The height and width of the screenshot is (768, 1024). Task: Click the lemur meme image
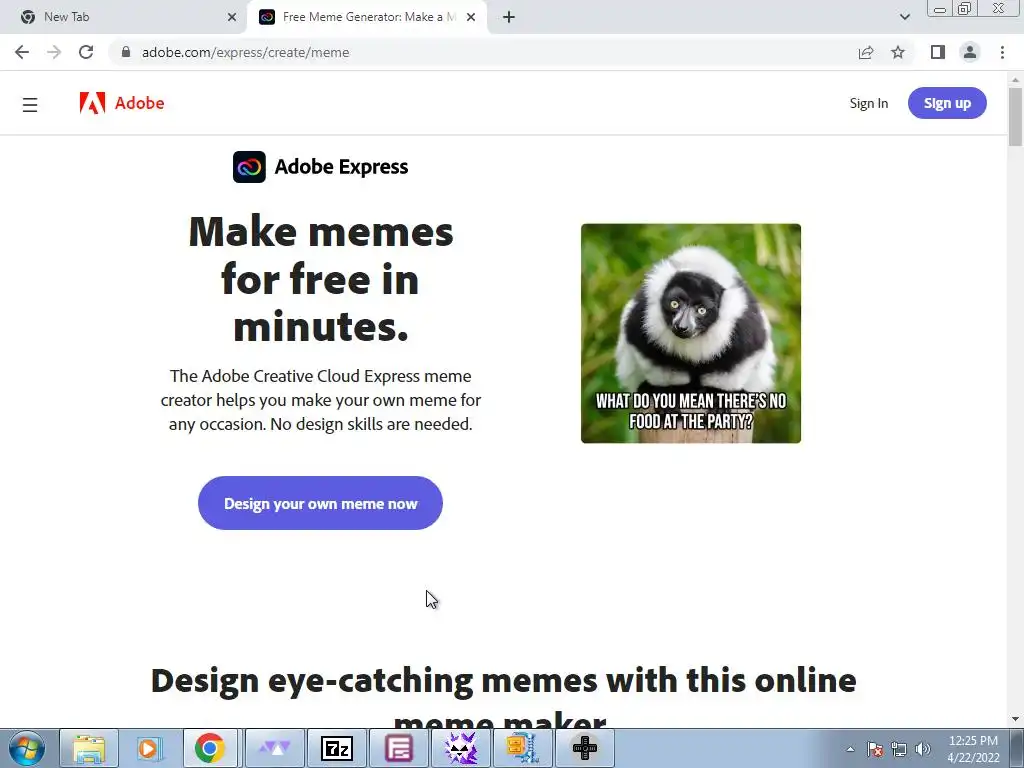pos(691,333)
